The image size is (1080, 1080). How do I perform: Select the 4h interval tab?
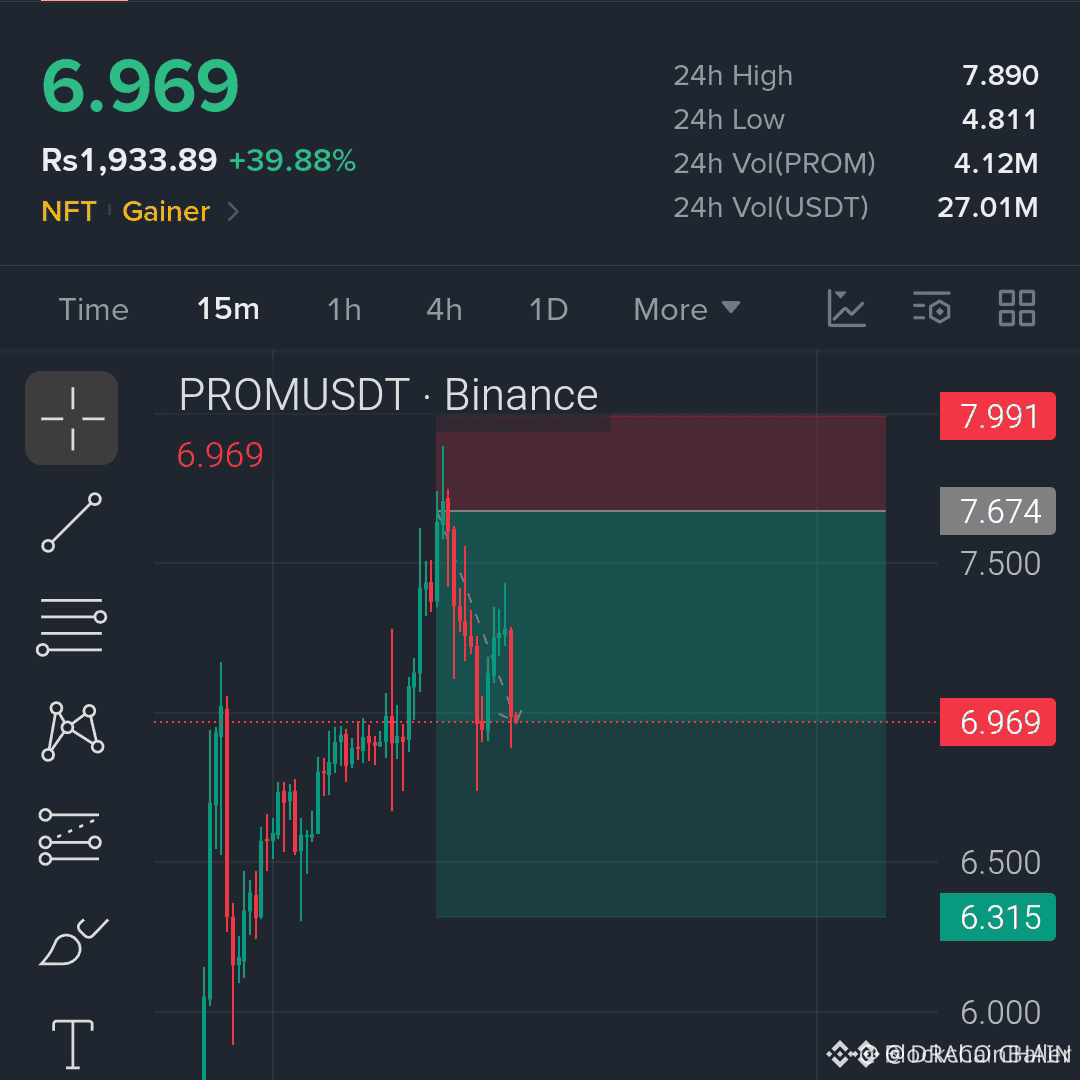pos(444,309)
